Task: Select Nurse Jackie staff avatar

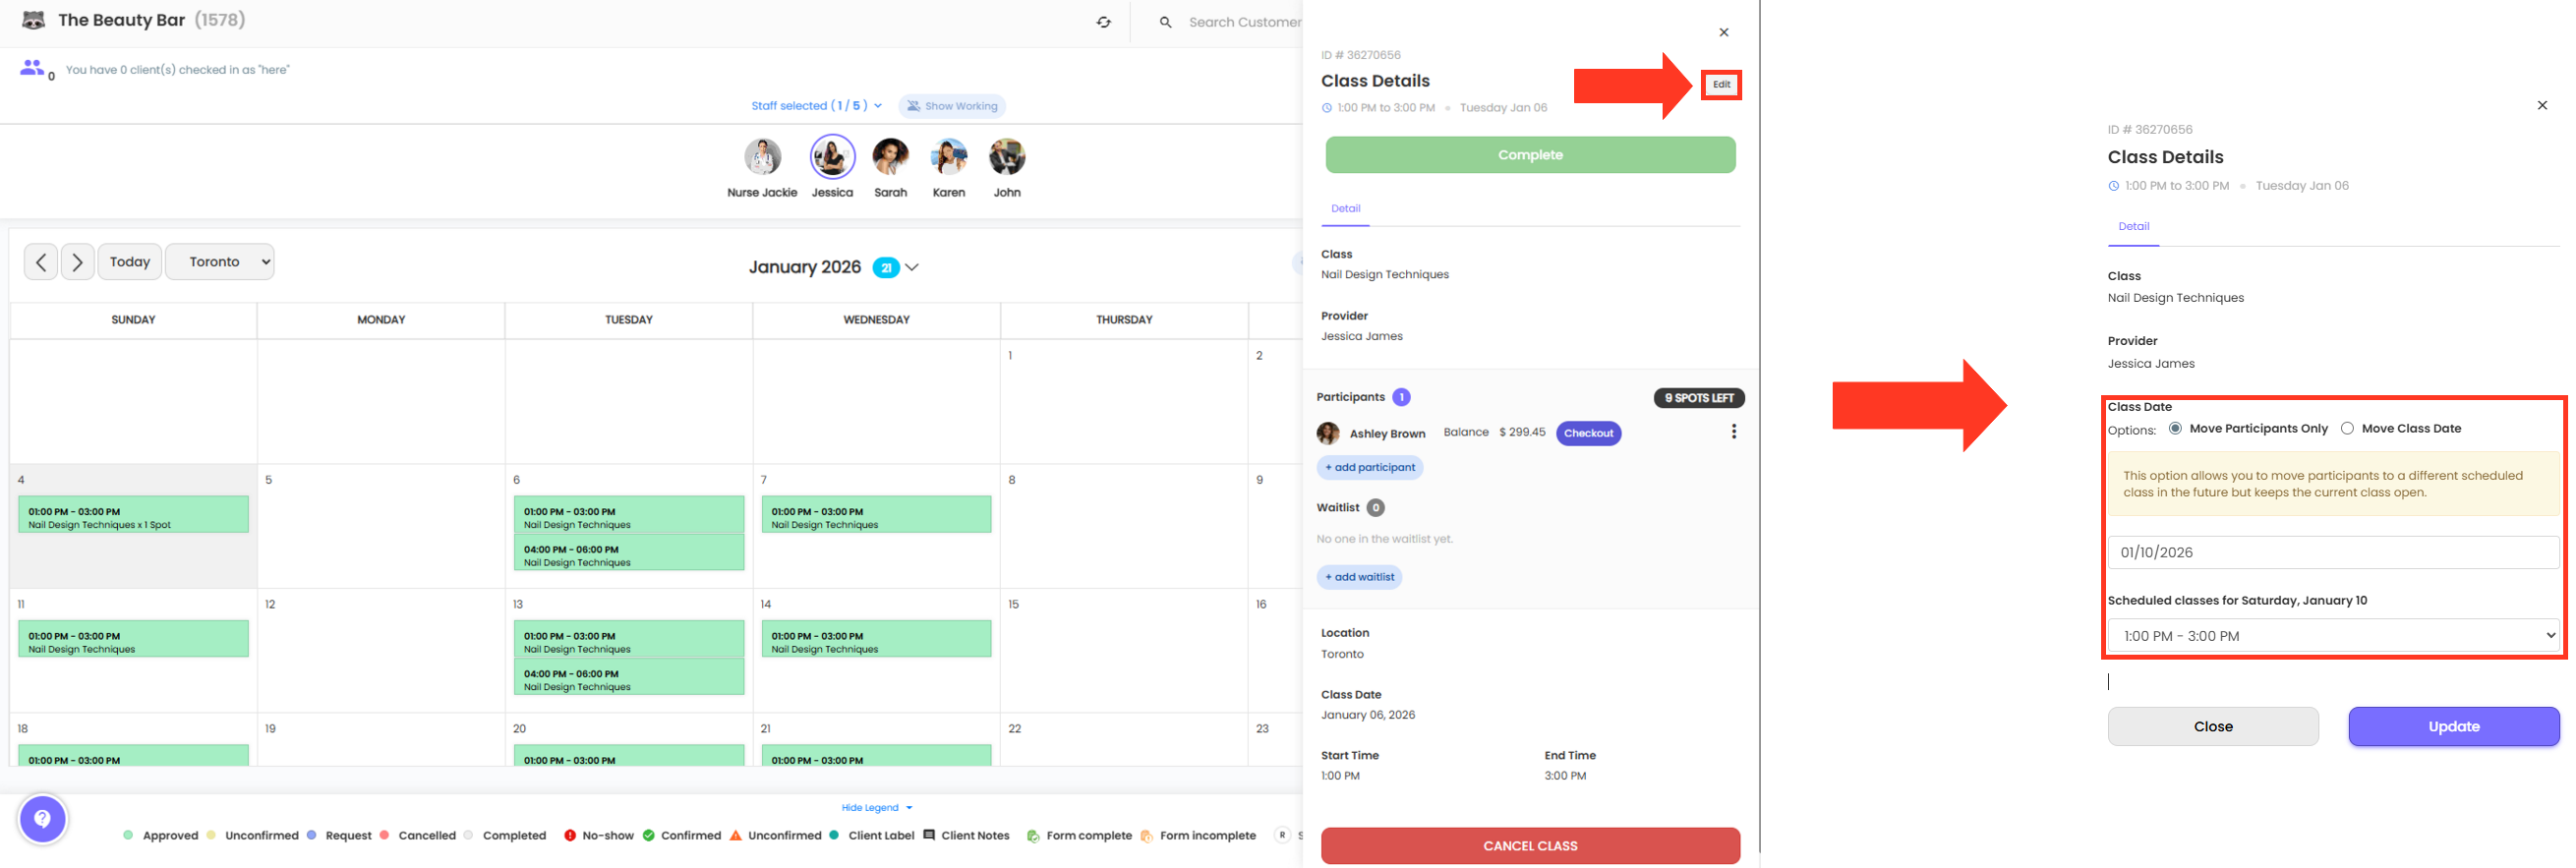Action: tap(762, 157)
